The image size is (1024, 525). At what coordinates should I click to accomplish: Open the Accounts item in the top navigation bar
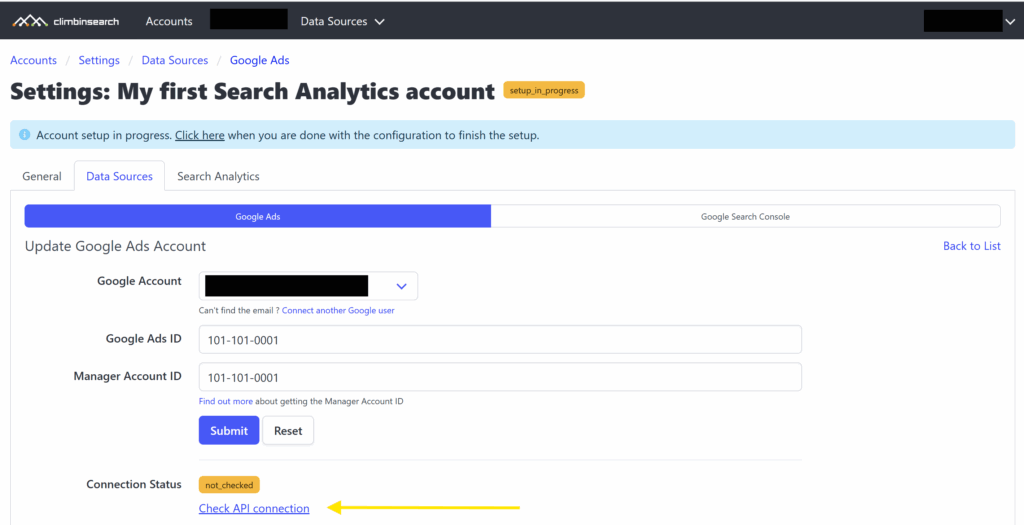tap(169, 21)
